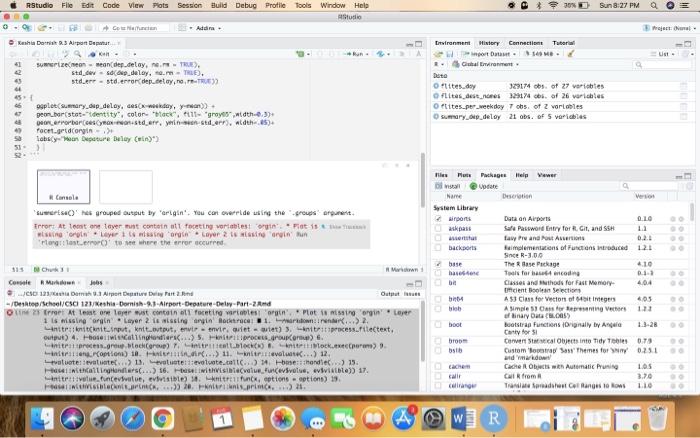Switch to the Console tab
The height and width of the screenshot is (438, 700).
20,283
